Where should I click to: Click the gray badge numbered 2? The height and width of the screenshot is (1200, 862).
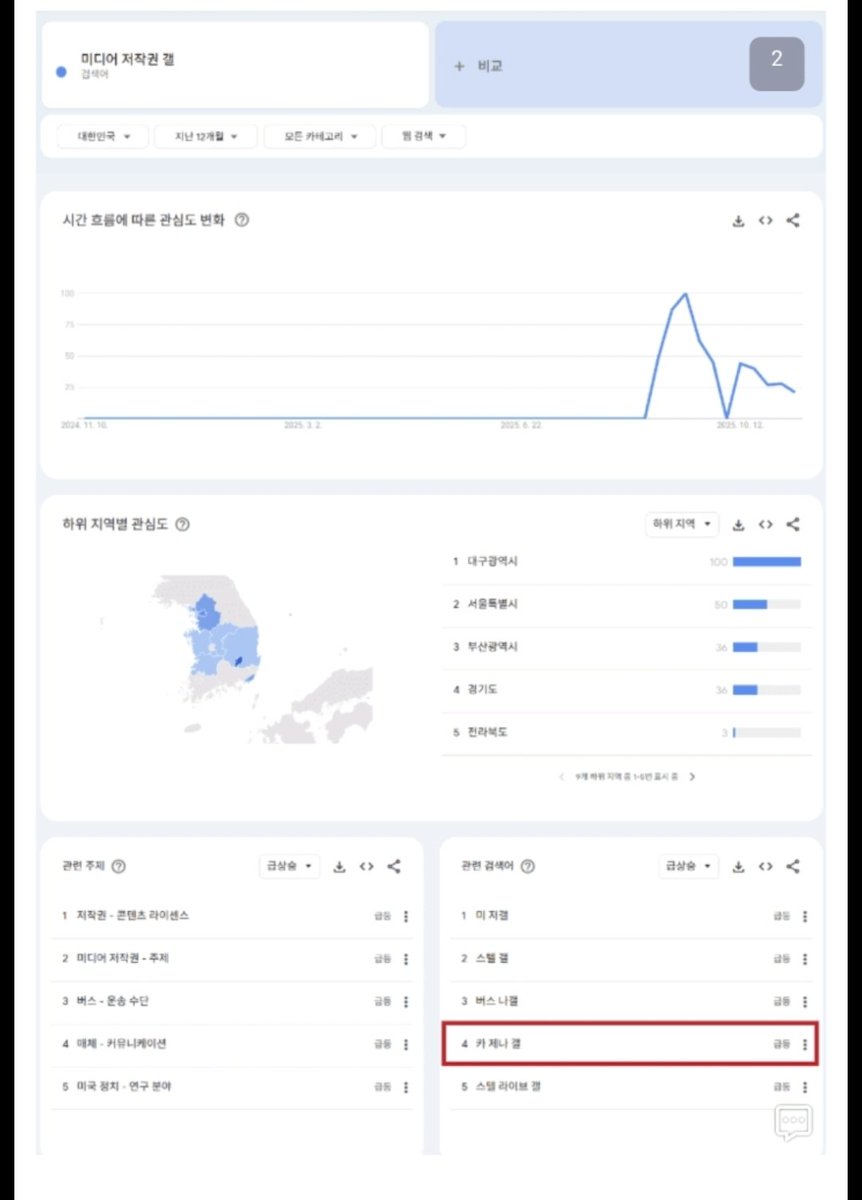click(x=776, y=64)
